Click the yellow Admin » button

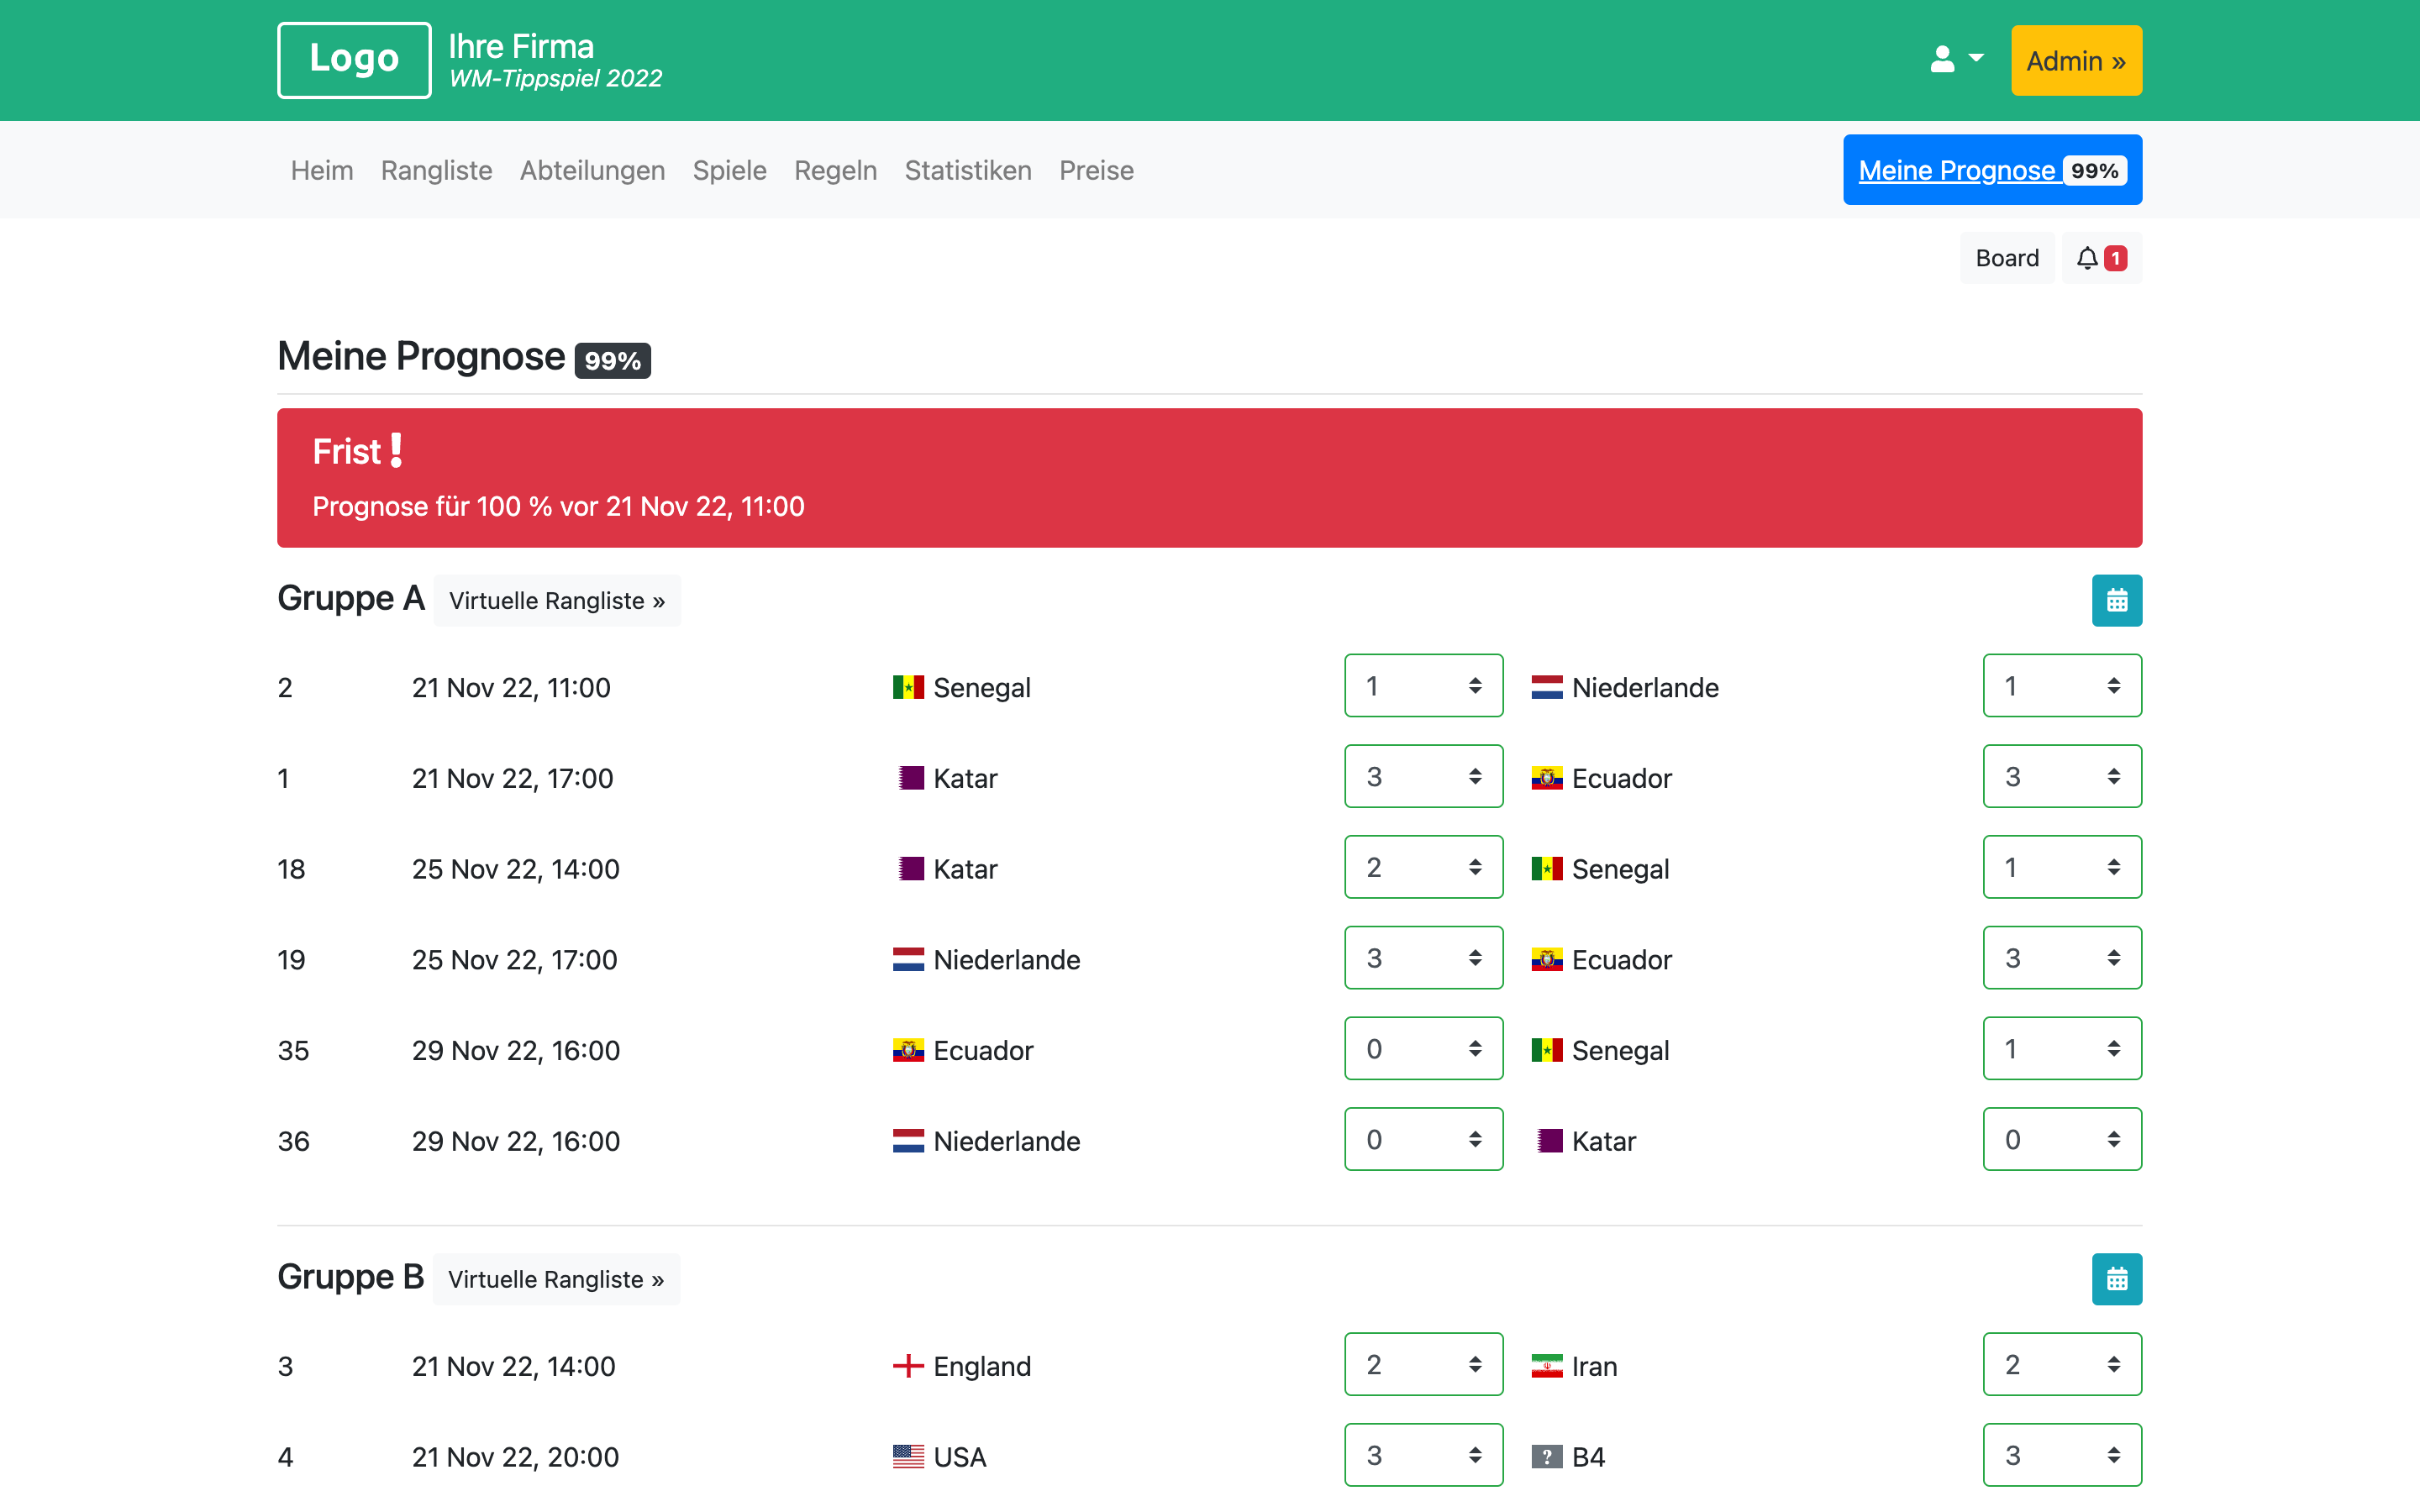click(x=2076, y=61)
